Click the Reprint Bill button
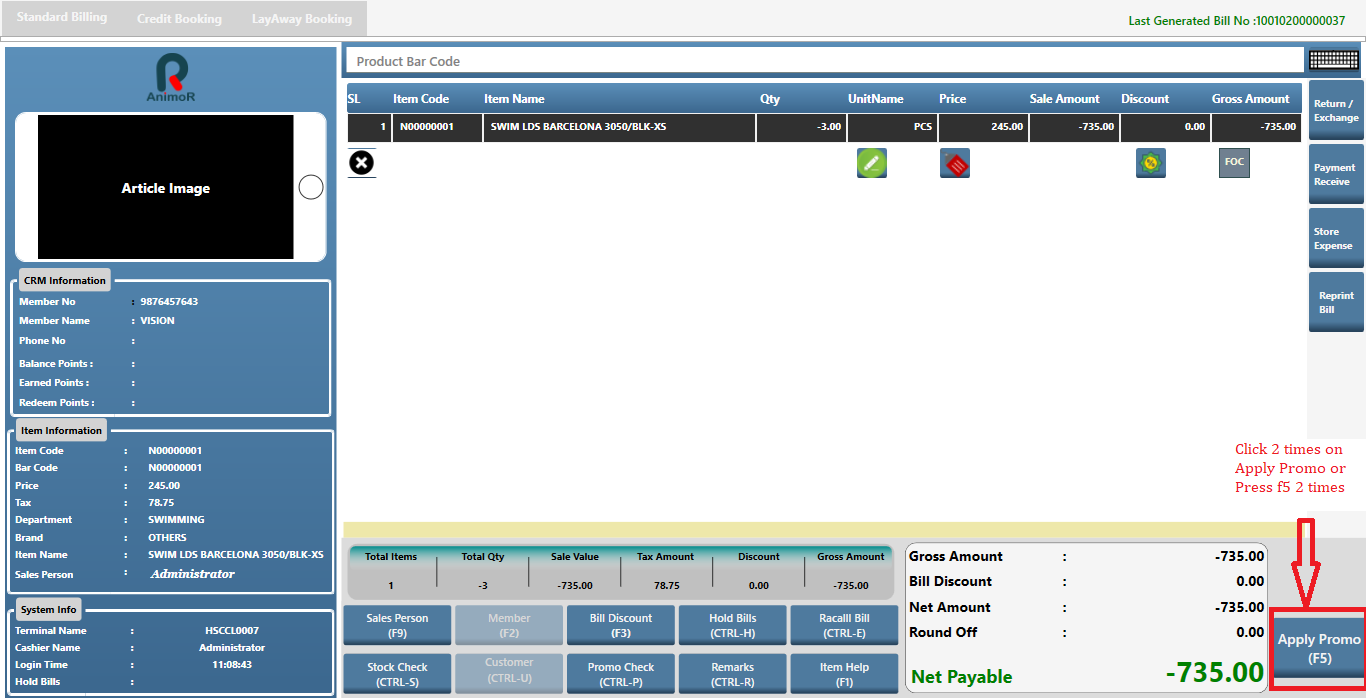Image resolution: width=1366 pixels, height=699 pixels. [x=1336, y=302]
